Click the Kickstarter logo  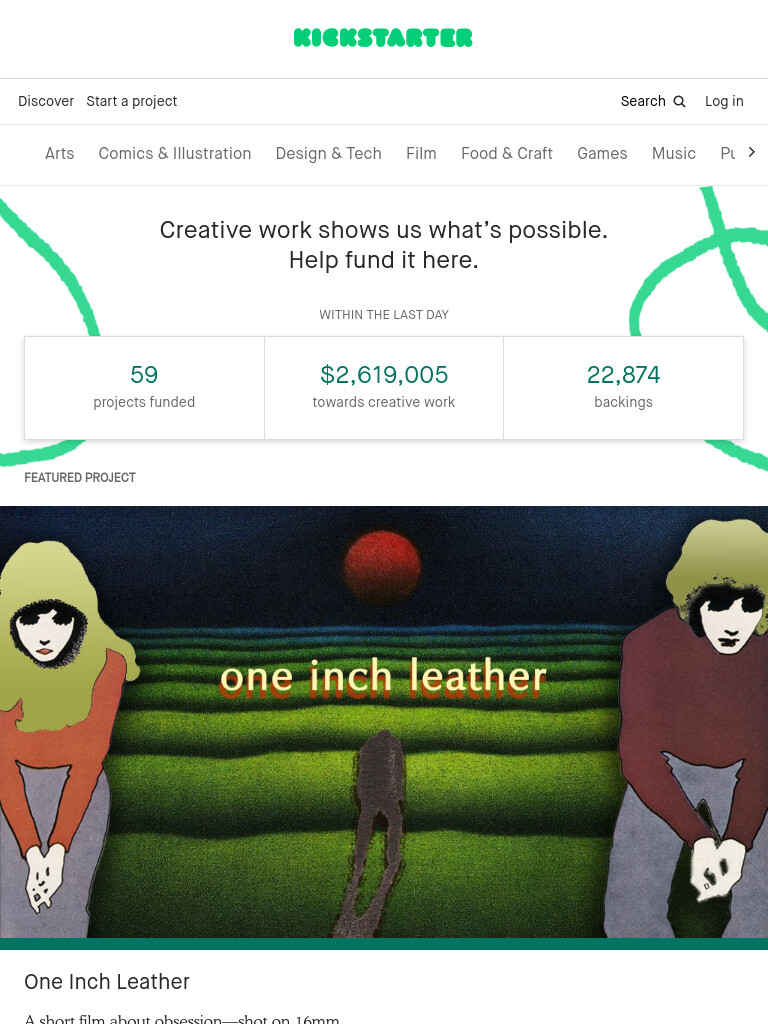pos(383,38)
